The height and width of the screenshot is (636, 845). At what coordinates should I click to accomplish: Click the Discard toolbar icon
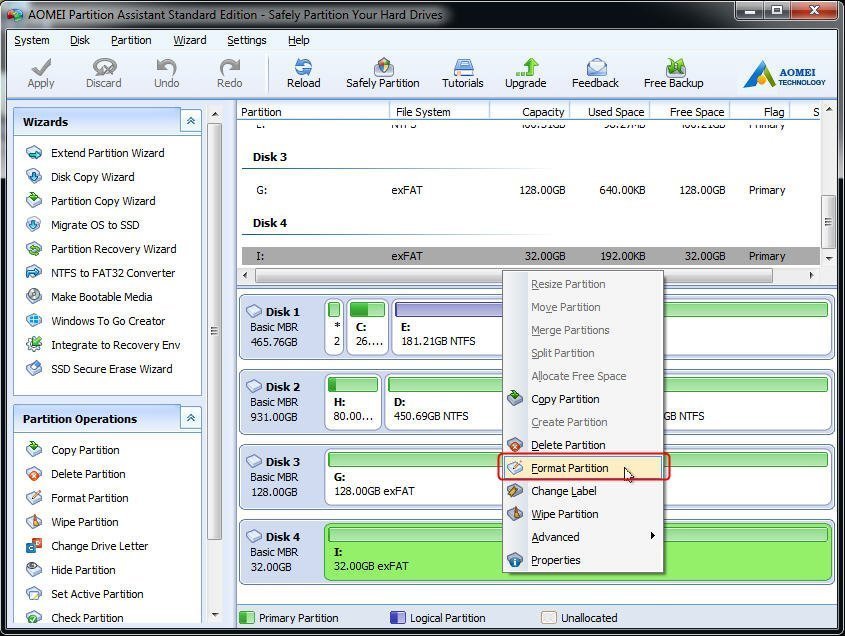[x=104, y=68]
